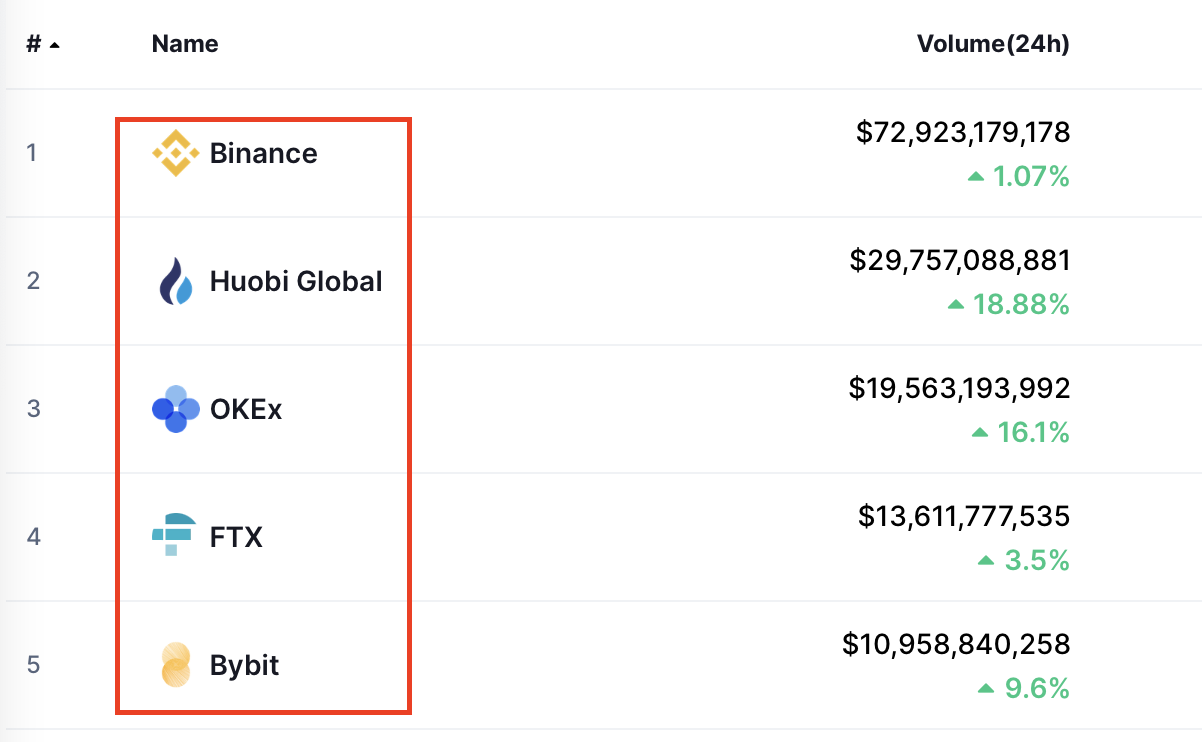Click the green arrow next to 9.6%

(985, 689)
